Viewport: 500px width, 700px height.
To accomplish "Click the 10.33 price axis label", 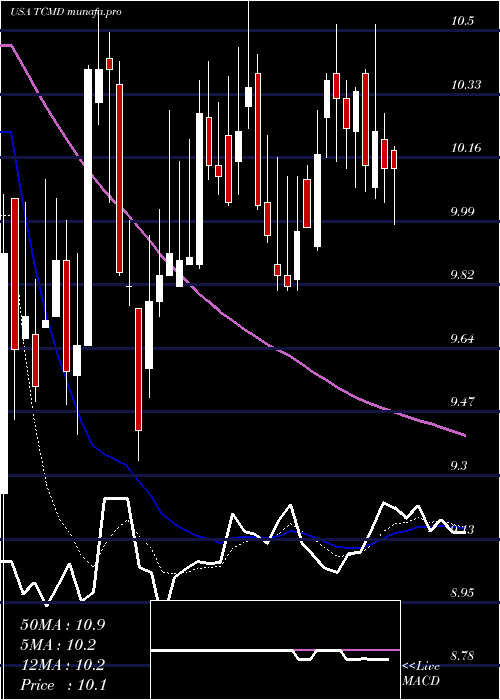I will click(x=466, y=84).
